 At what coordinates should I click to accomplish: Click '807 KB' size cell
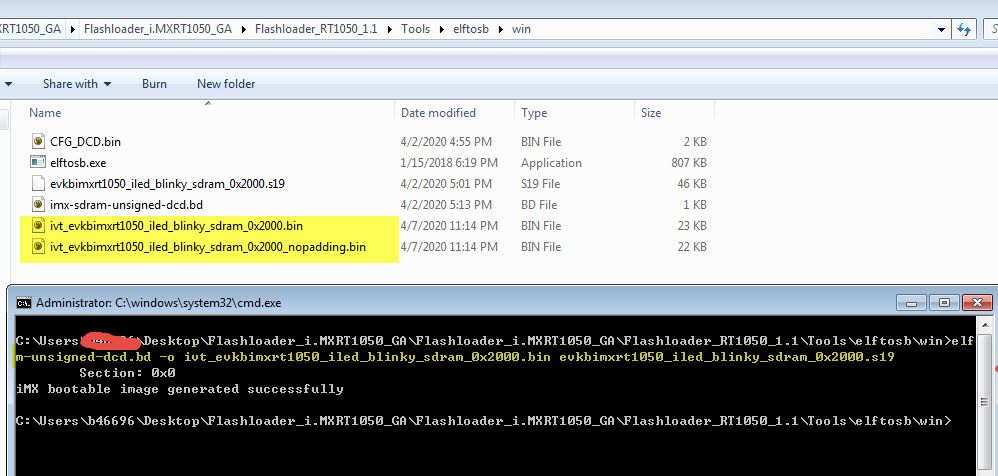[x=689, y=163]
